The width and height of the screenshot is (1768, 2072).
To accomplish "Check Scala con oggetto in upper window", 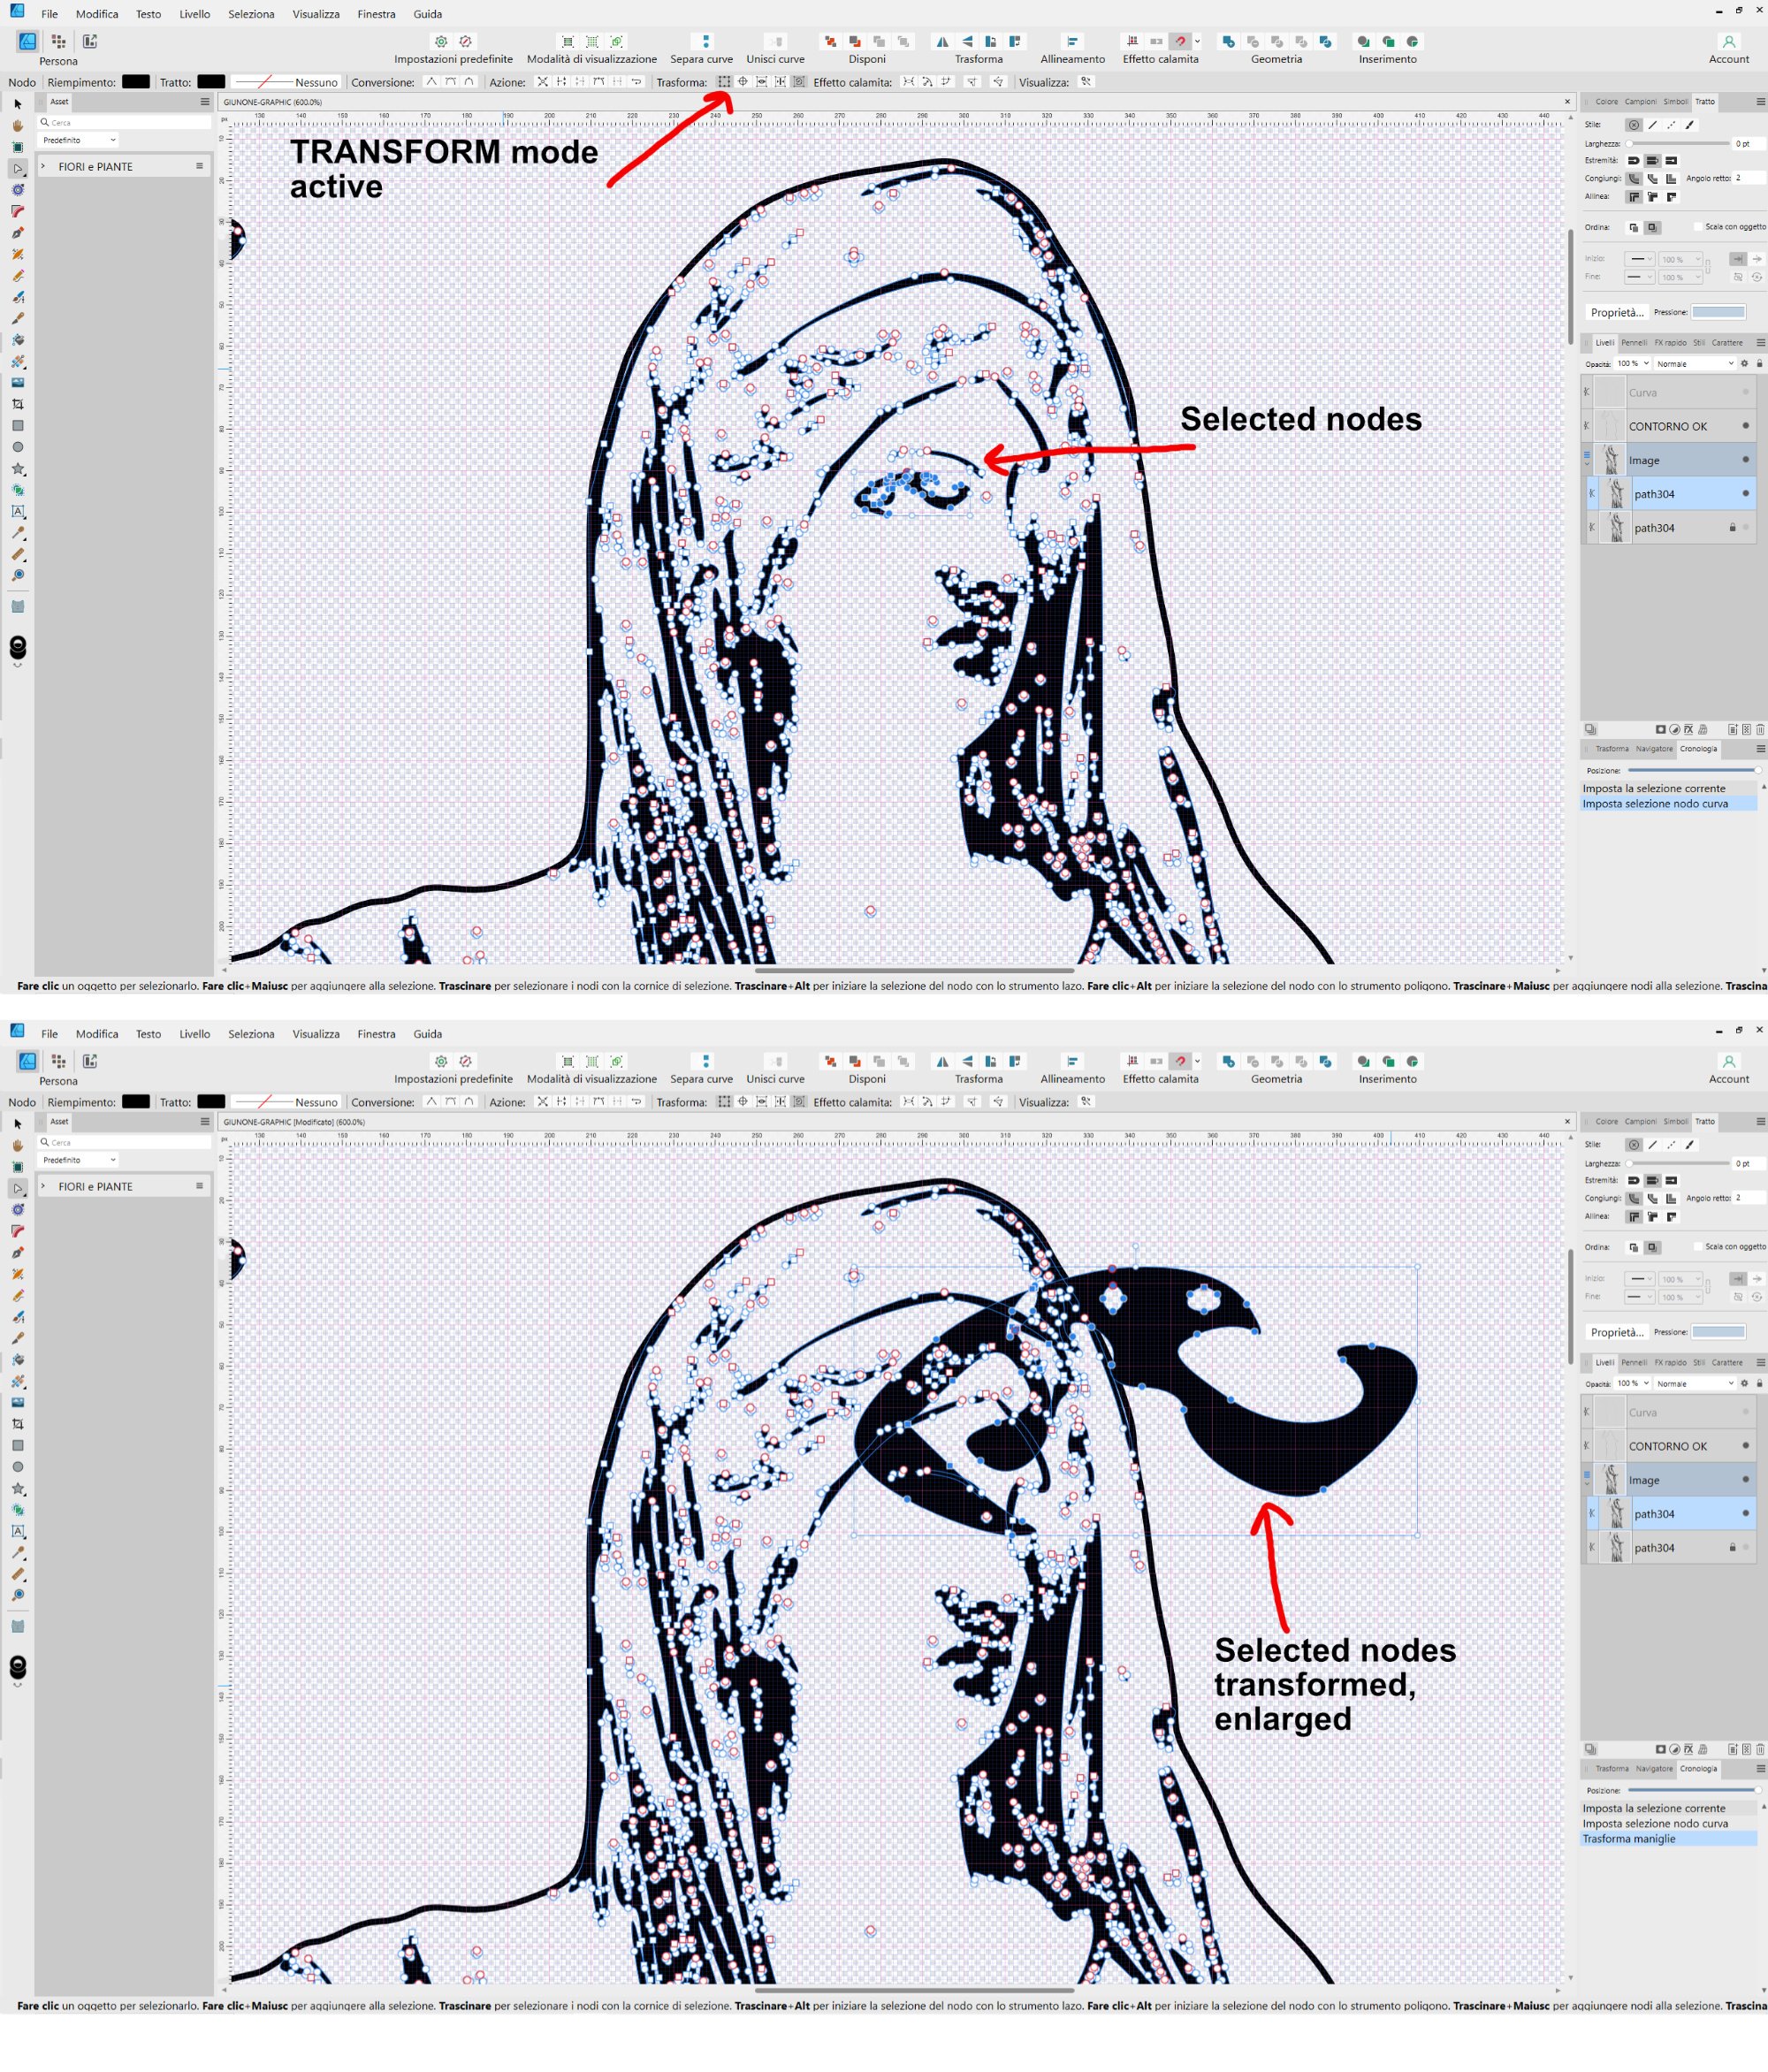I will (1698, 227).
